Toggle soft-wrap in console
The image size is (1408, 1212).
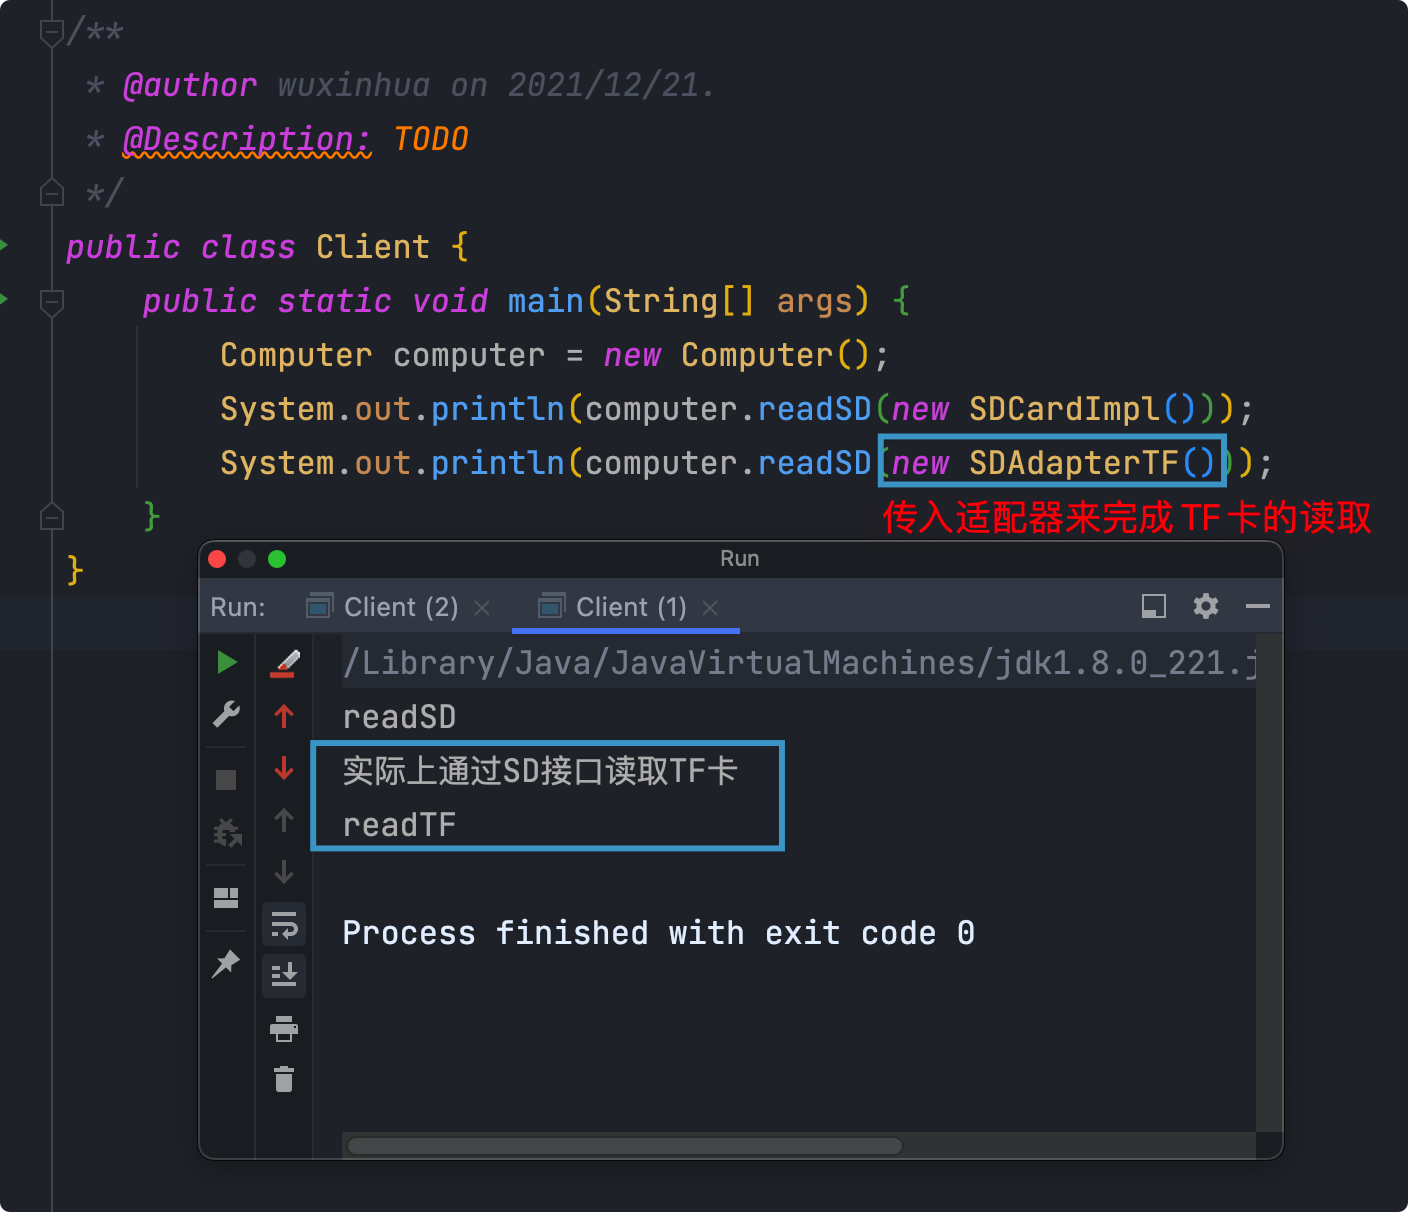284,925
